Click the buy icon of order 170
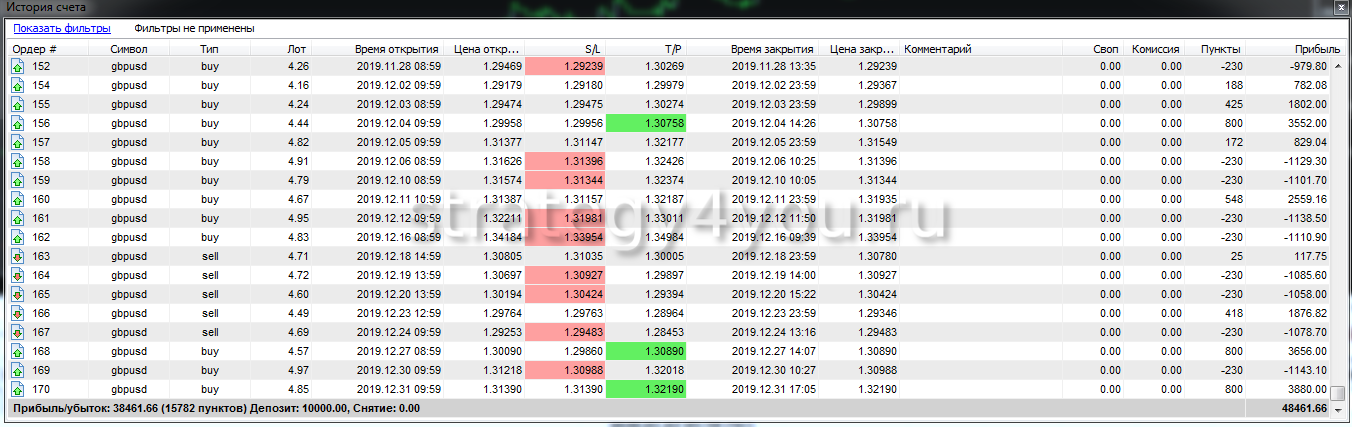The height and width of the screenshot is (427, 1352). click(17, 389)
